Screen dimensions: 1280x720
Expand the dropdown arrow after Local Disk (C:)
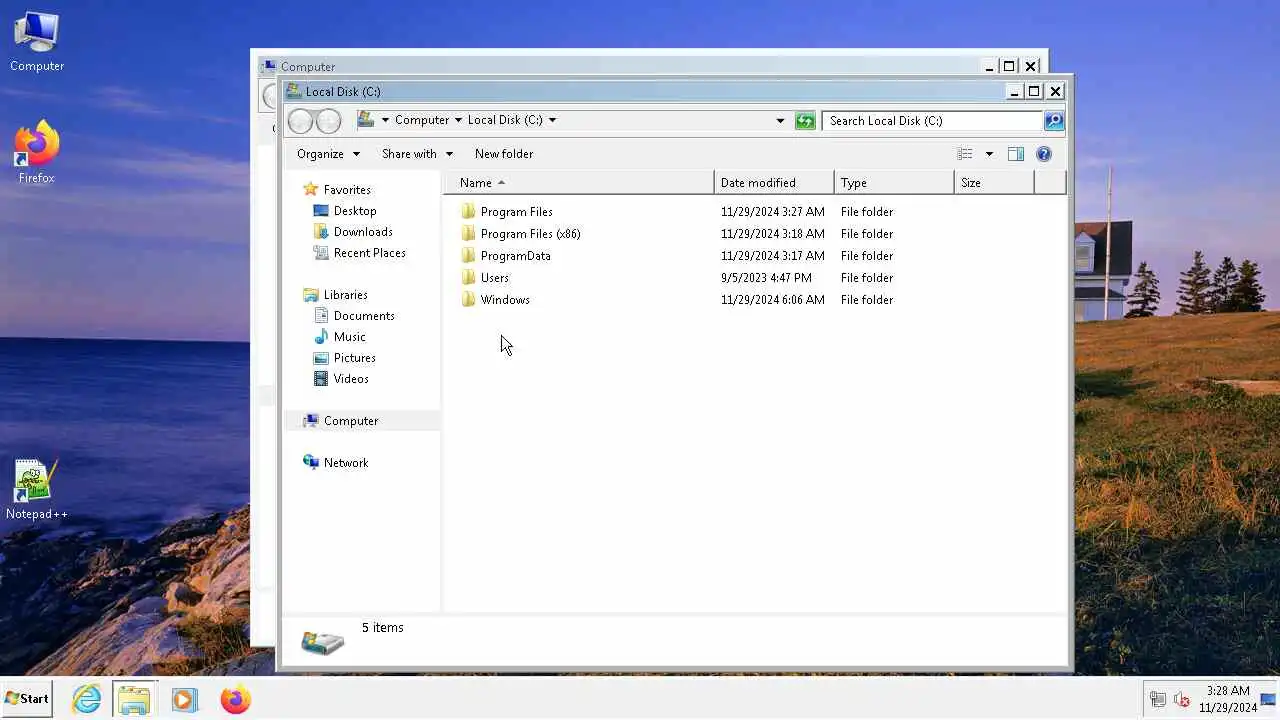click(x=552, y=120)
